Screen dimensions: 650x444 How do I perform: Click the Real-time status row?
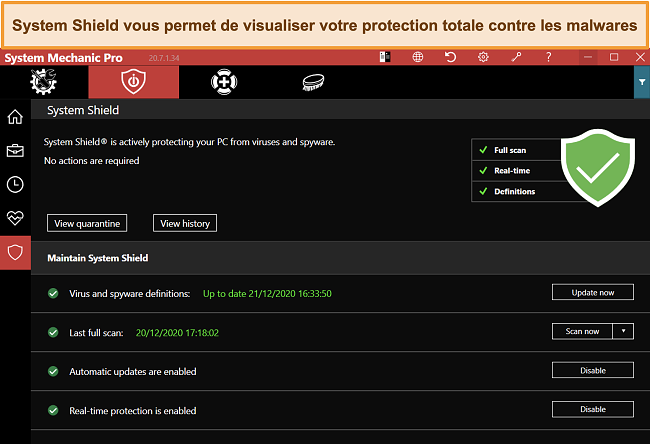click(517, 170)
